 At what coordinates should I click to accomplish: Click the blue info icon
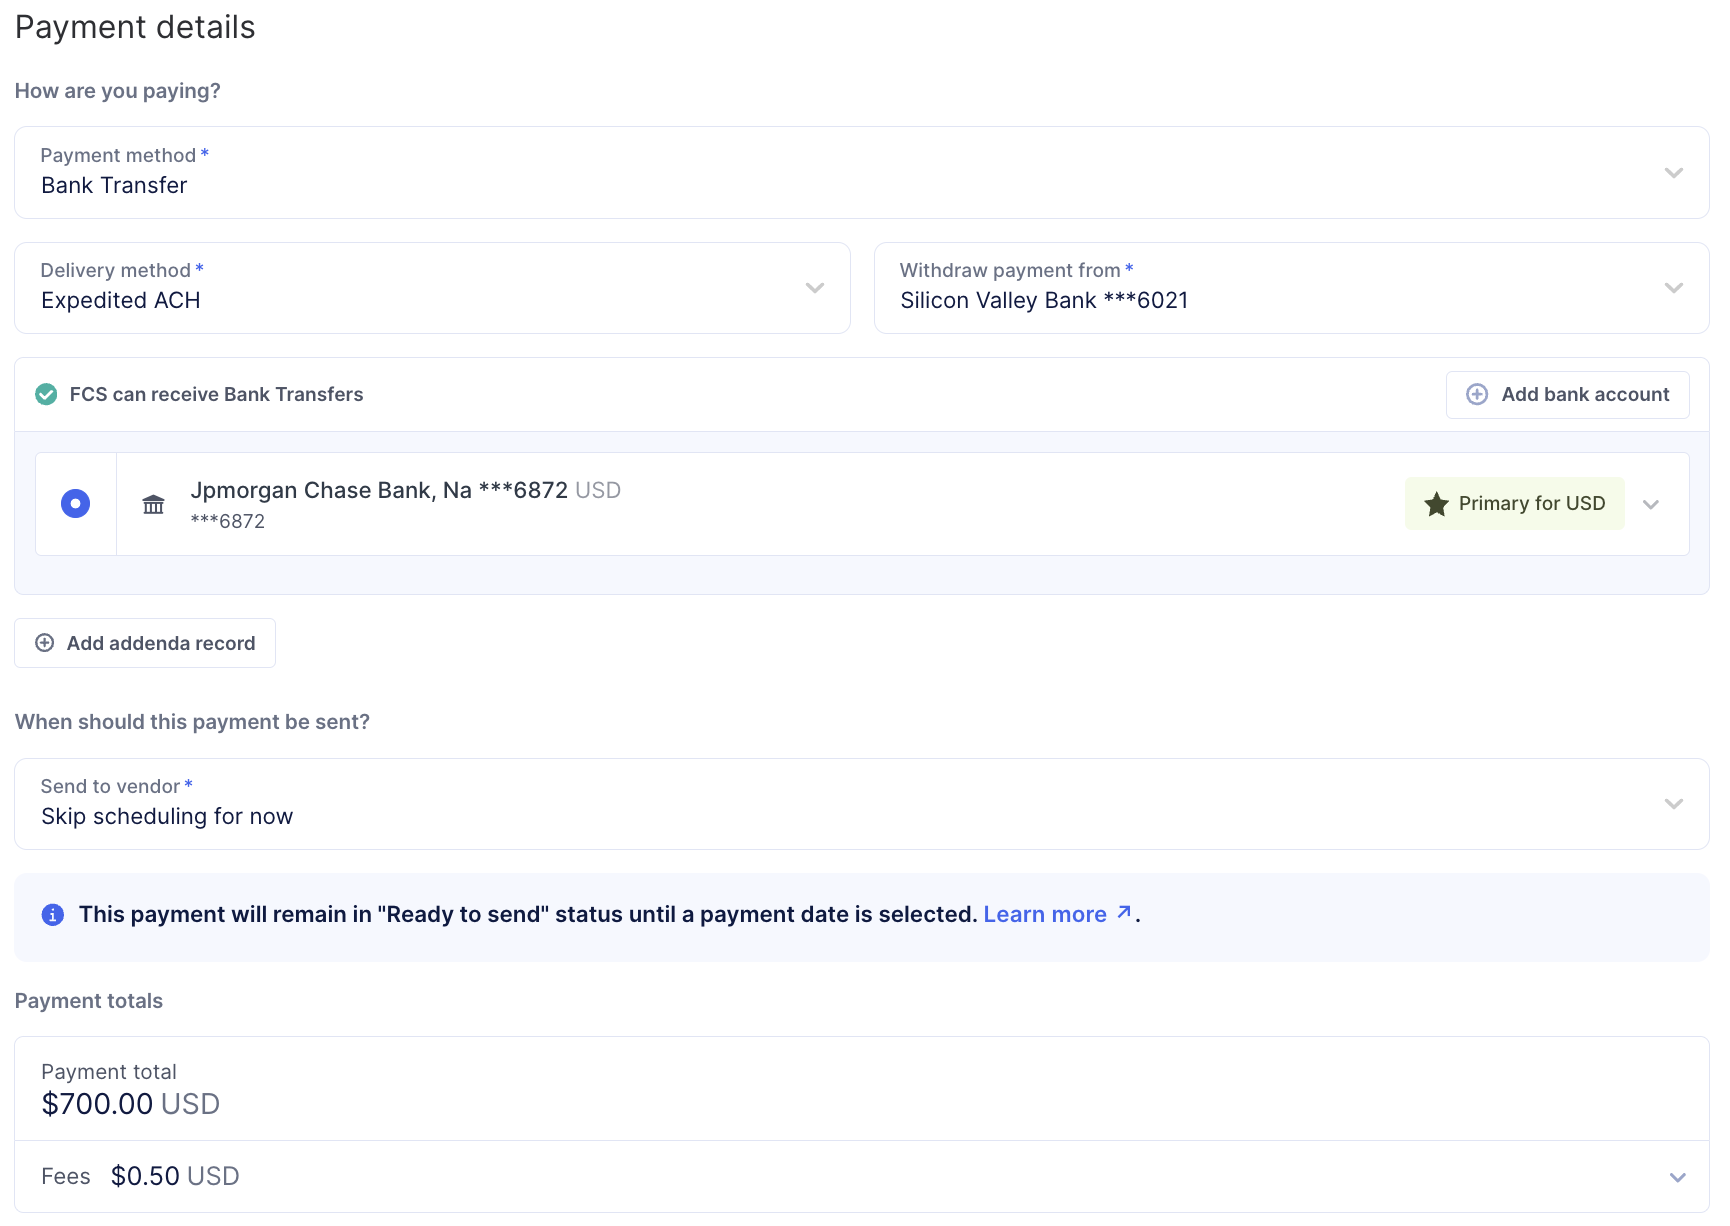pos(53,914)
